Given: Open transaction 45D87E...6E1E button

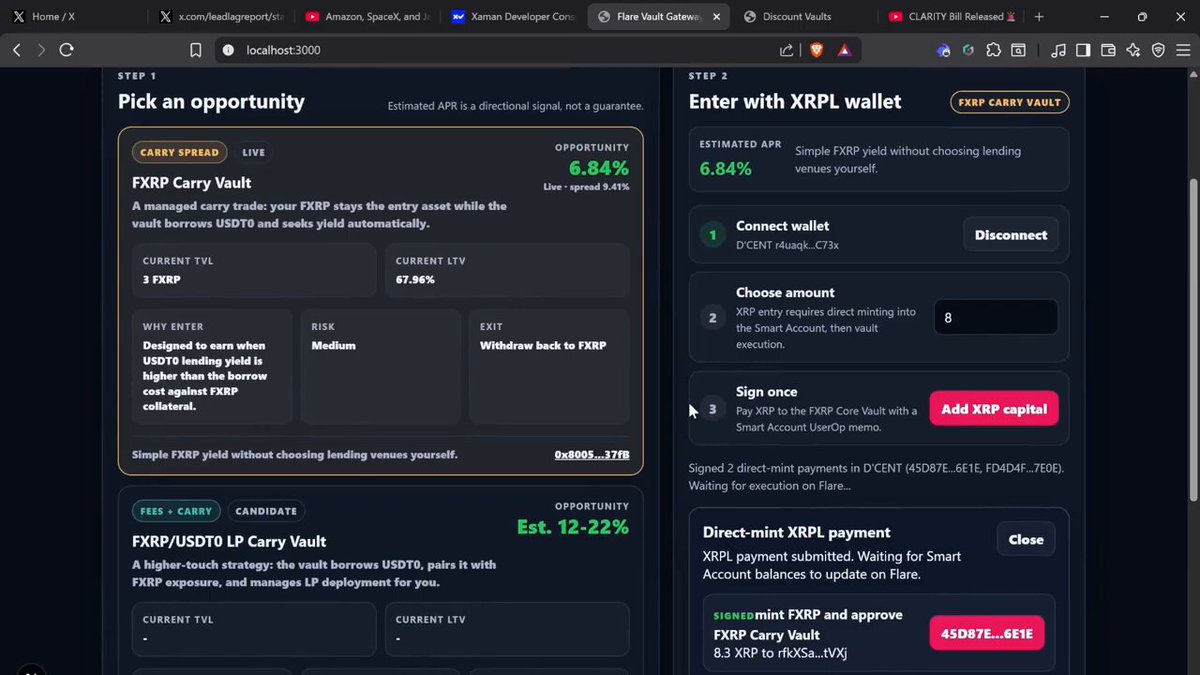Looking at the screenshot, I should tap(987, 634).
